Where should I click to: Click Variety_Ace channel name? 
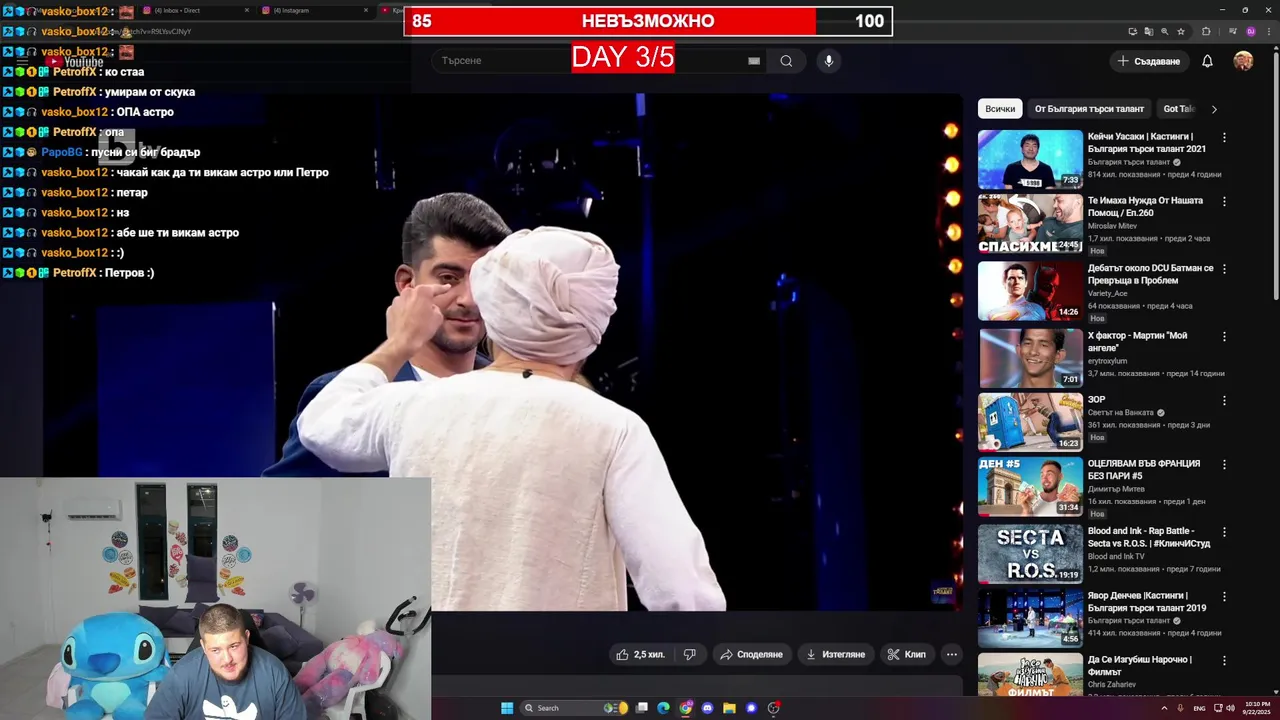click(1109, 294)
